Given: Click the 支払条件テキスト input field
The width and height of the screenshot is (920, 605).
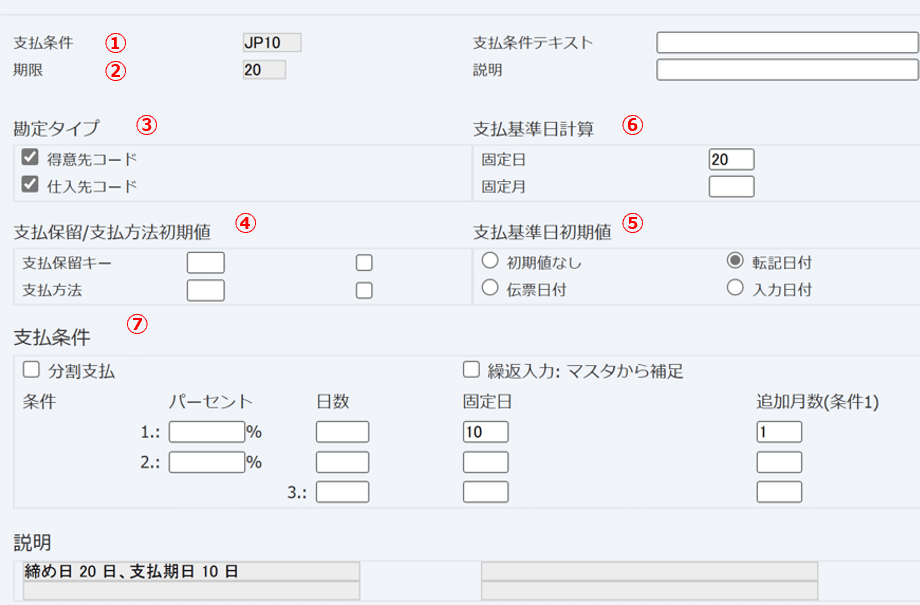Looking at the screenshot, I should [x=786, y=42].
